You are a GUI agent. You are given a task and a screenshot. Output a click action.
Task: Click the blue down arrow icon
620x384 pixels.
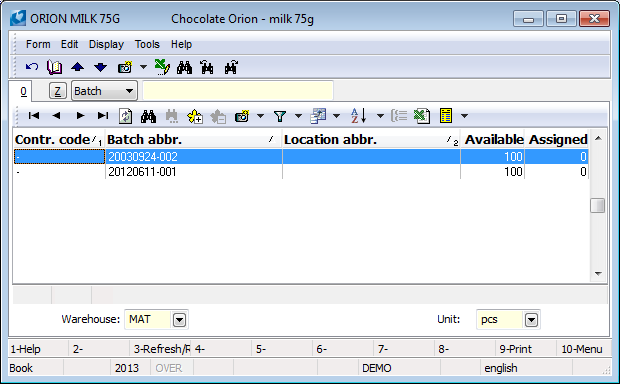(100, 67)
